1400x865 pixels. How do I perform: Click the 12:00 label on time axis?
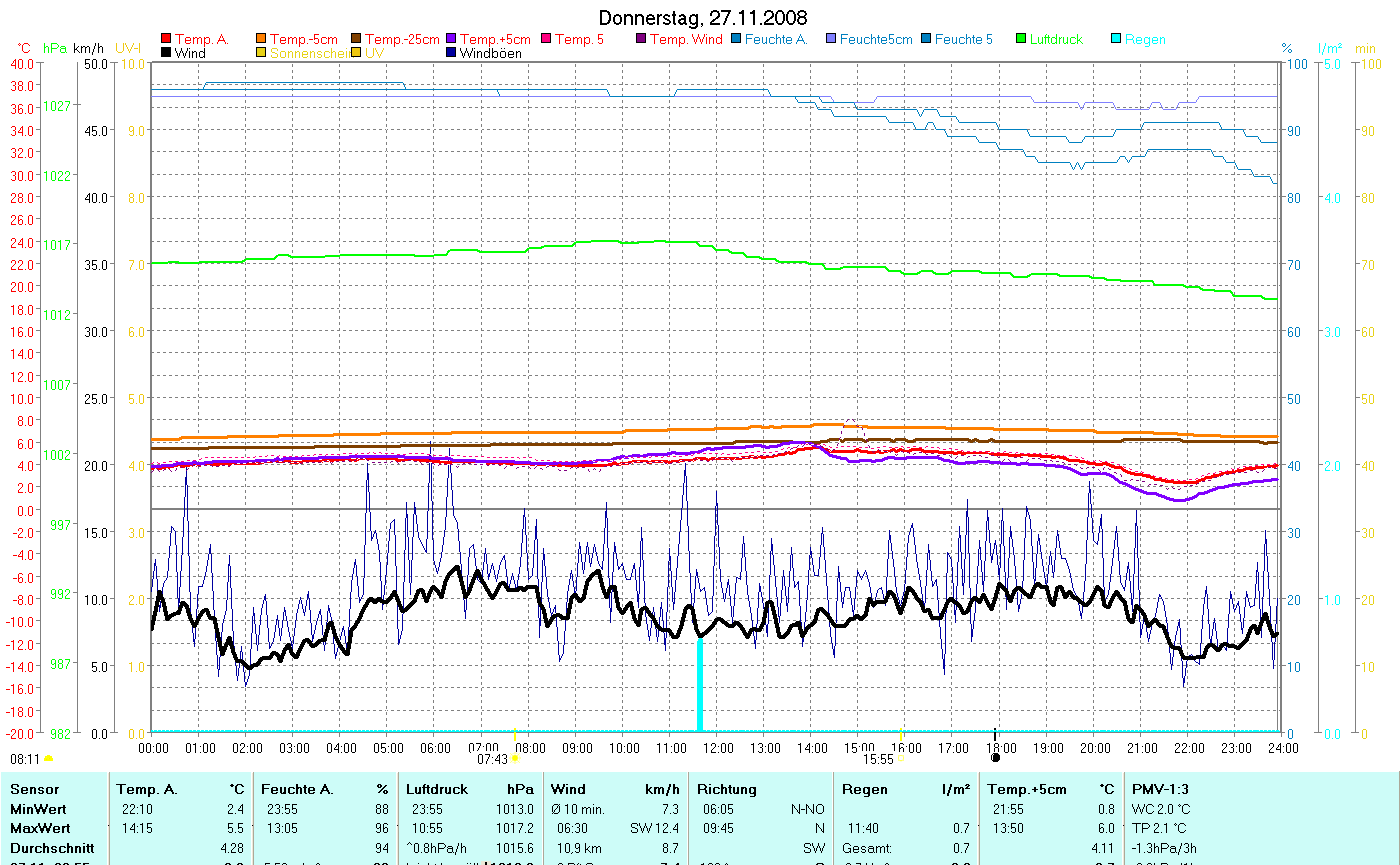coord(717,748)
